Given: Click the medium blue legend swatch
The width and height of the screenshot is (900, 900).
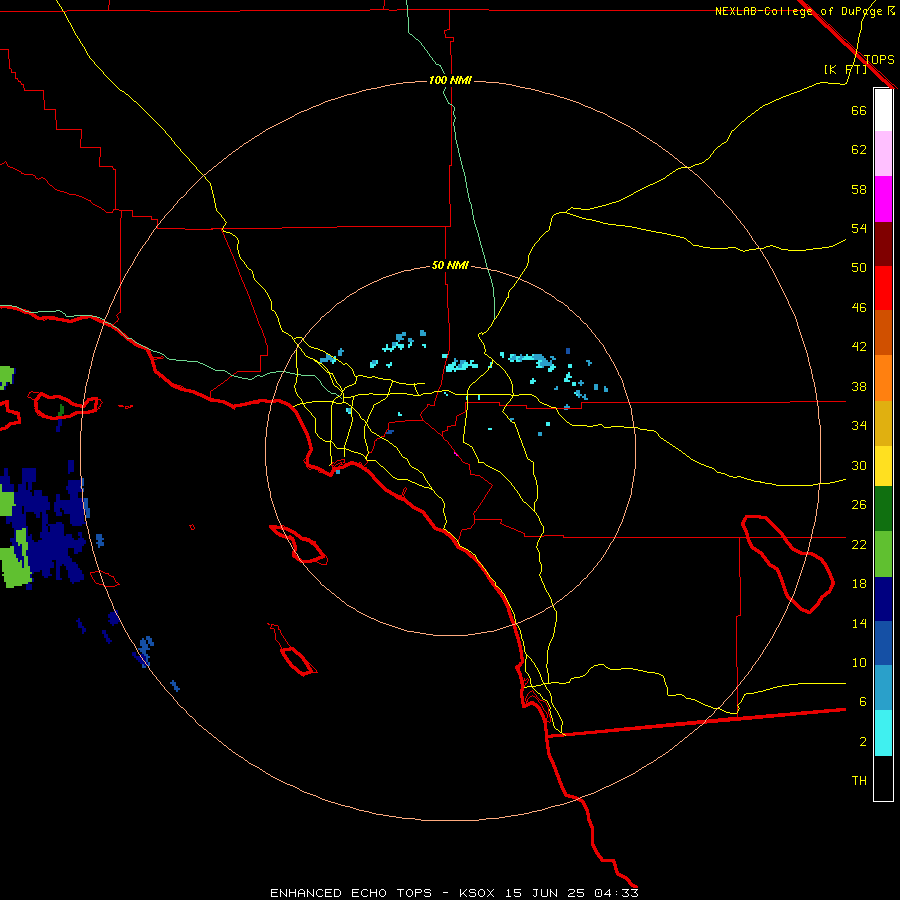Looking at the screenshot, I should (x=883, y=643).
